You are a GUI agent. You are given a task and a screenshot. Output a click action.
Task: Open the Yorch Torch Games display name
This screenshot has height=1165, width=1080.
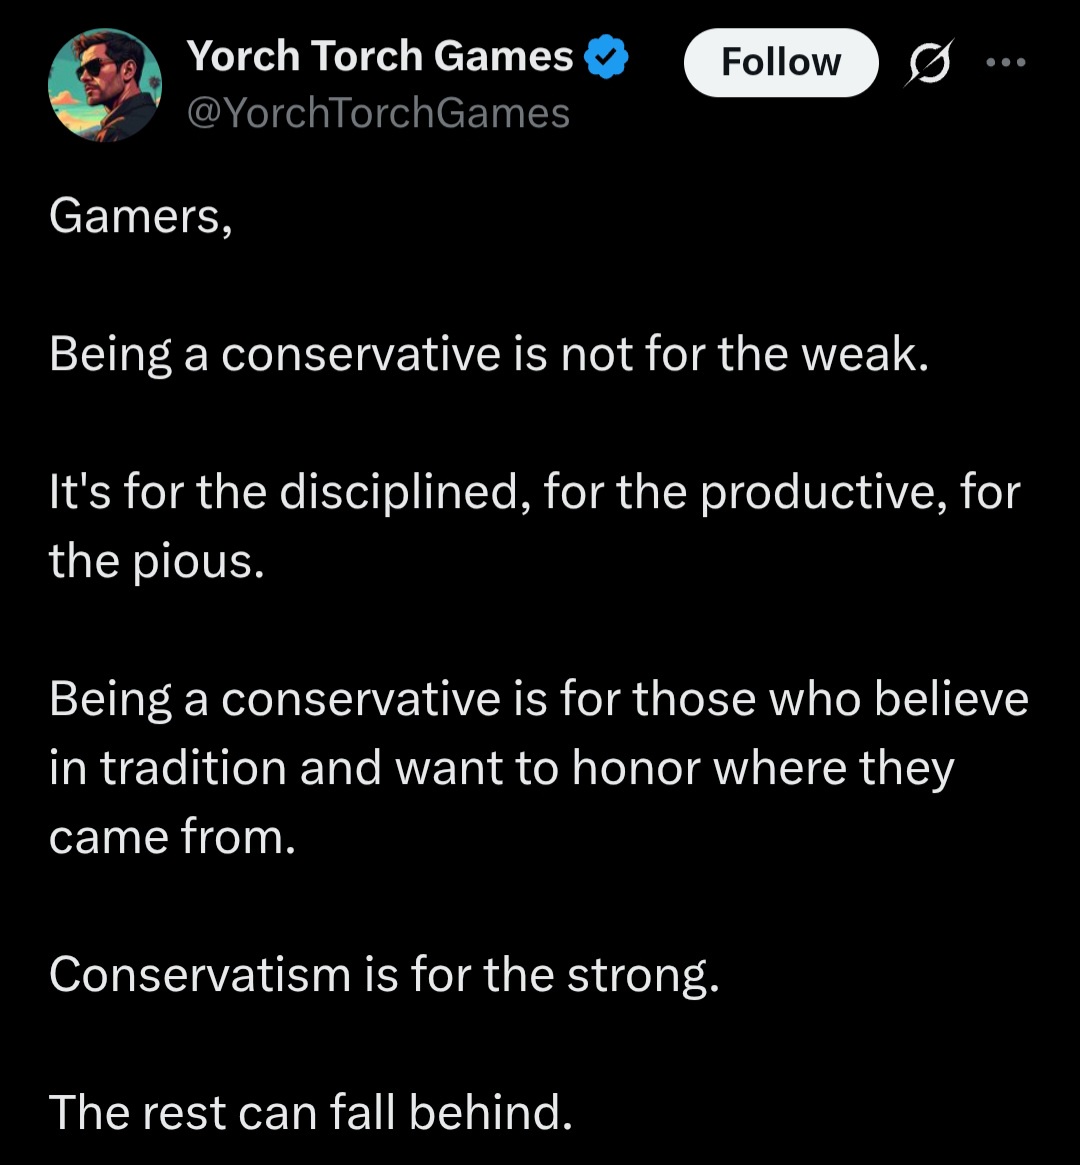380,57
